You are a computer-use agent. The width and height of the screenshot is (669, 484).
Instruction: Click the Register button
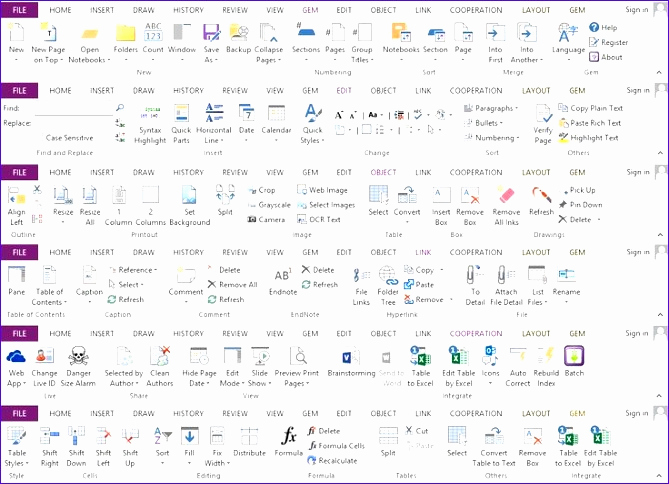click(x=608, y=42)
